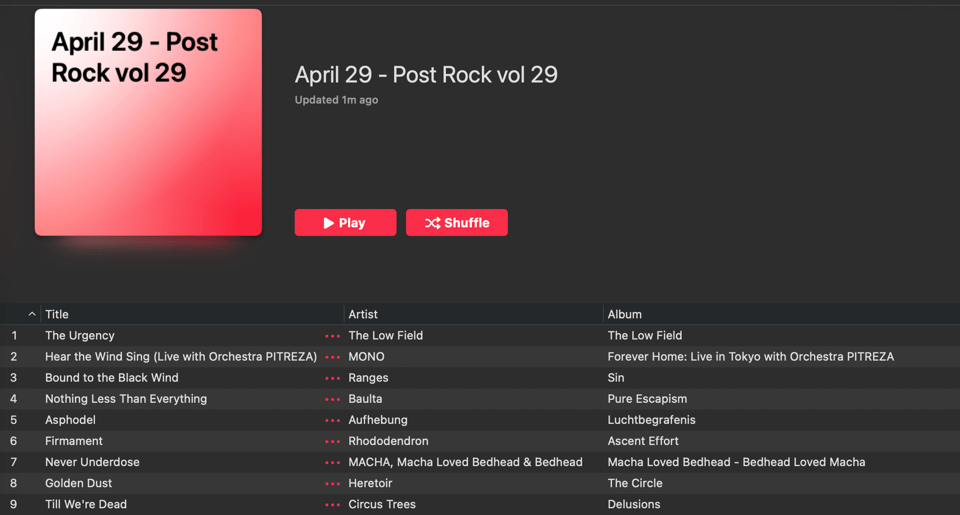Click the red playlist cover artwork
960x515 pixels.
pyautogui.click(x=148, y=123)
